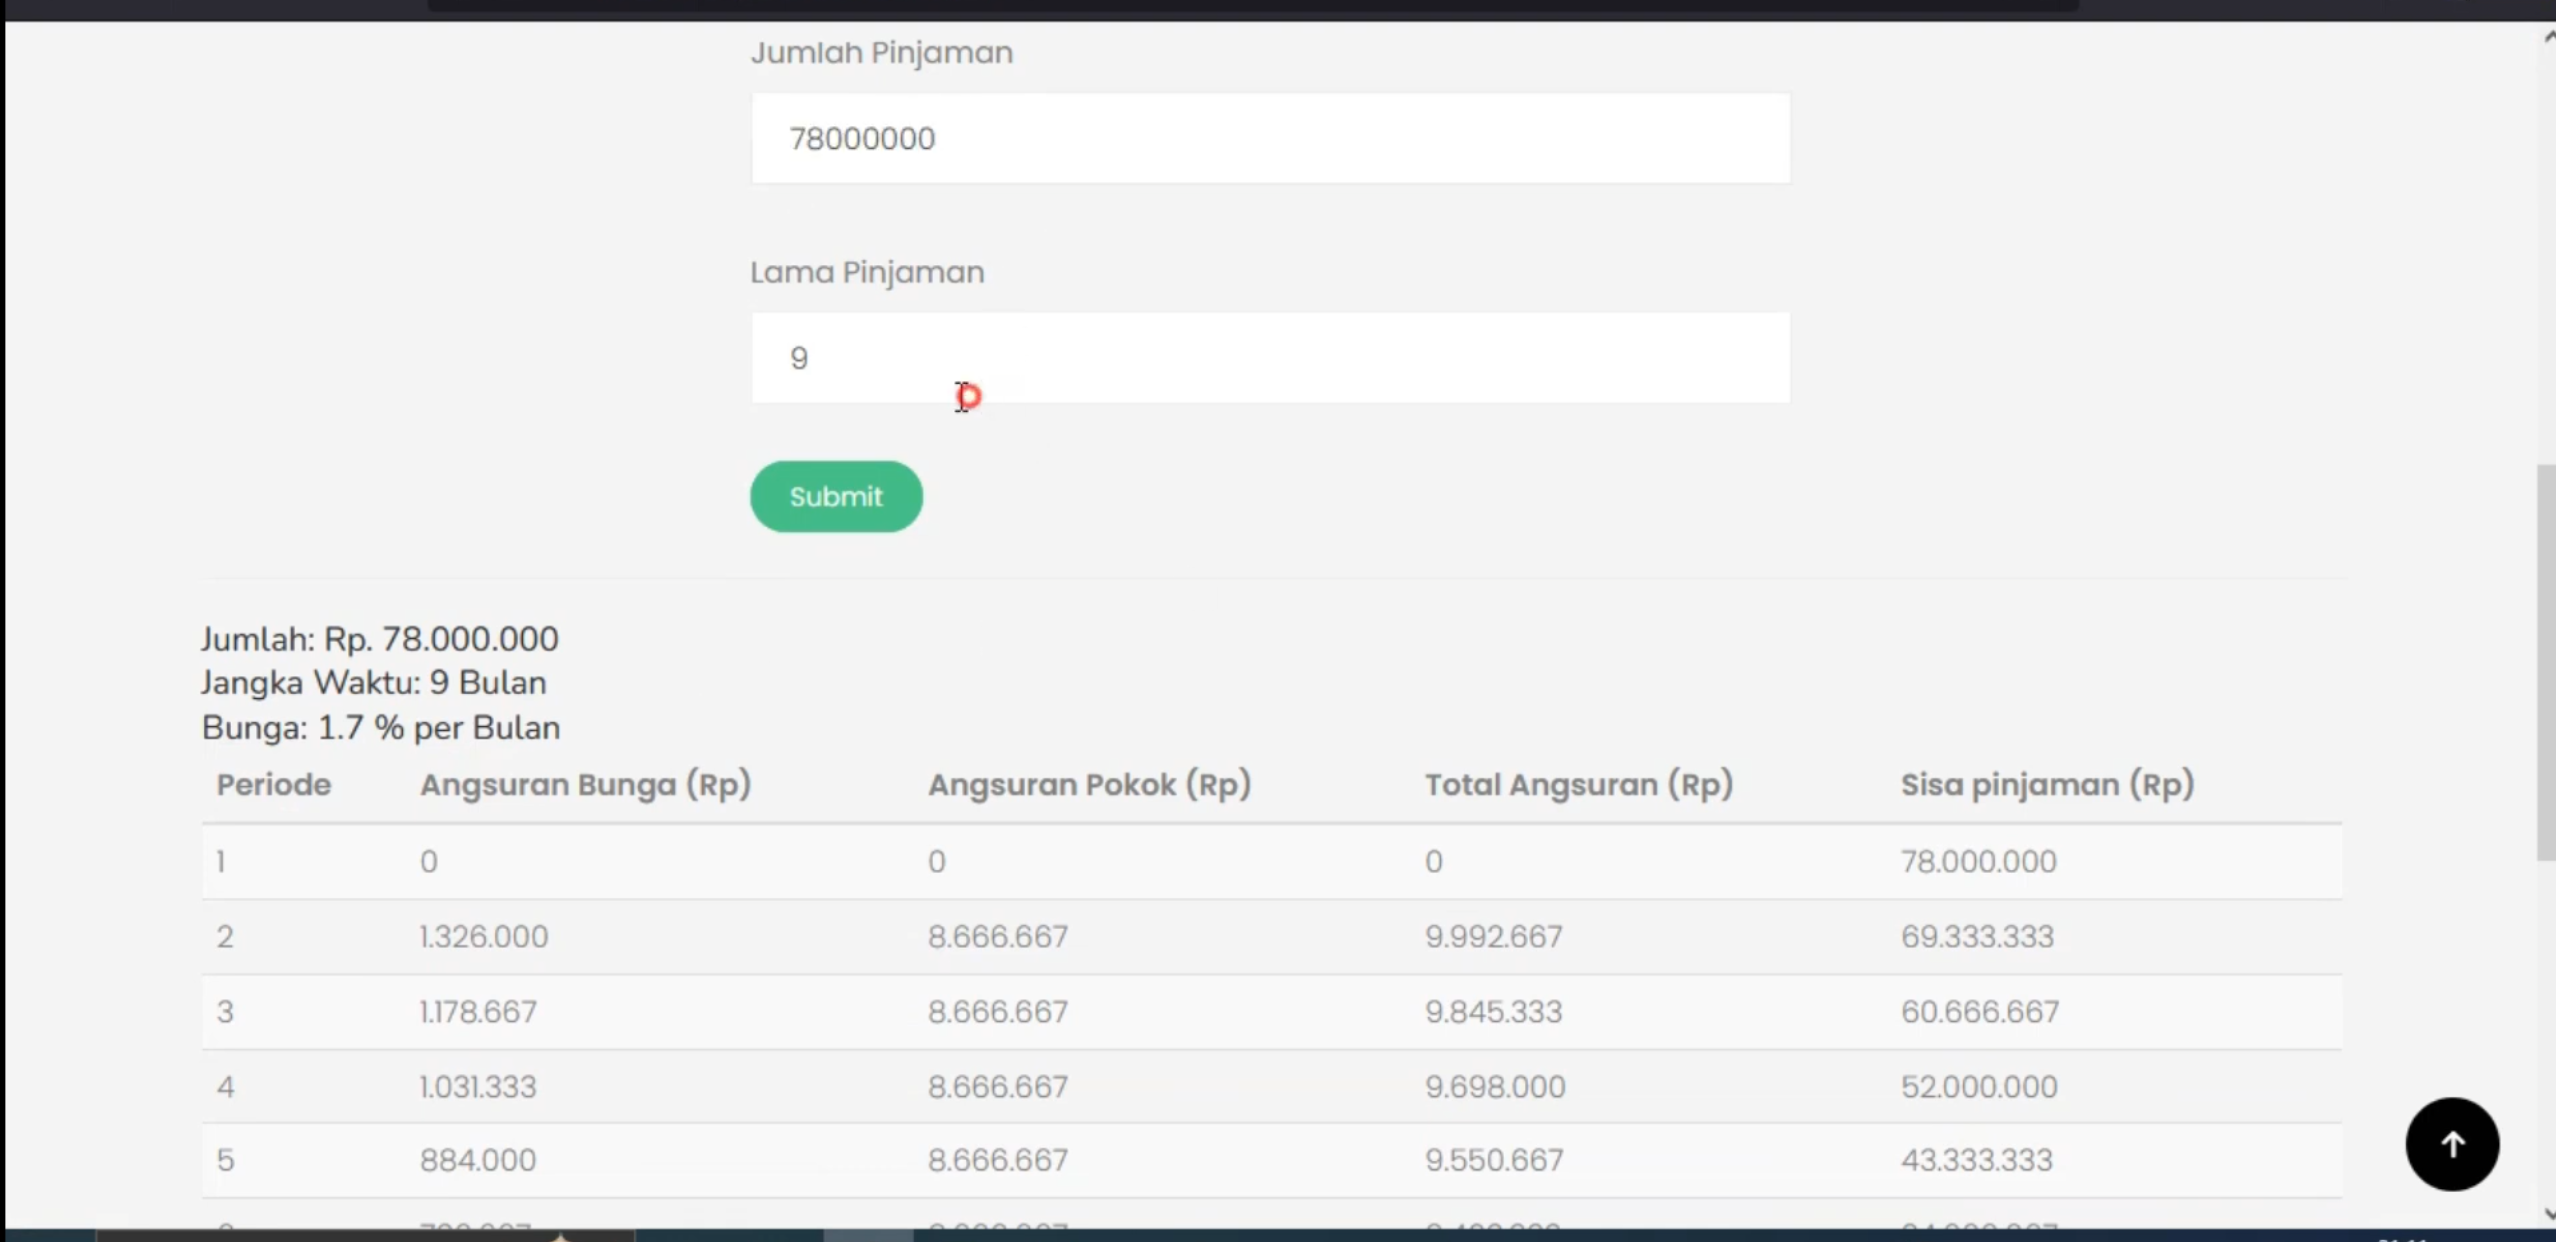Click the 9.992.667 total angsuran cell

[1493, 936]
